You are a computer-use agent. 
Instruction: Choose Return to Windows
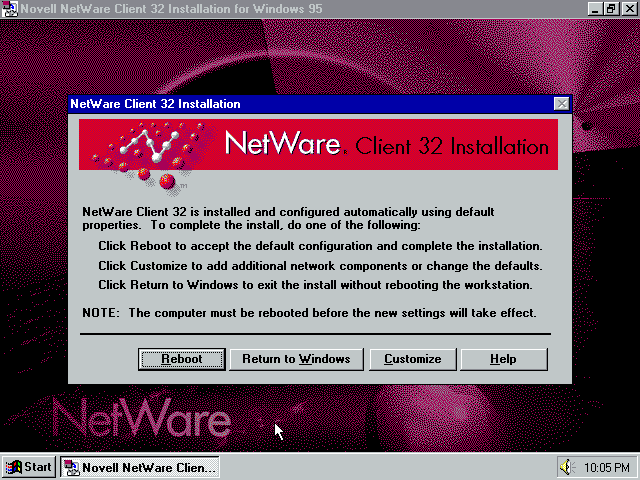(x=296, y=359)
